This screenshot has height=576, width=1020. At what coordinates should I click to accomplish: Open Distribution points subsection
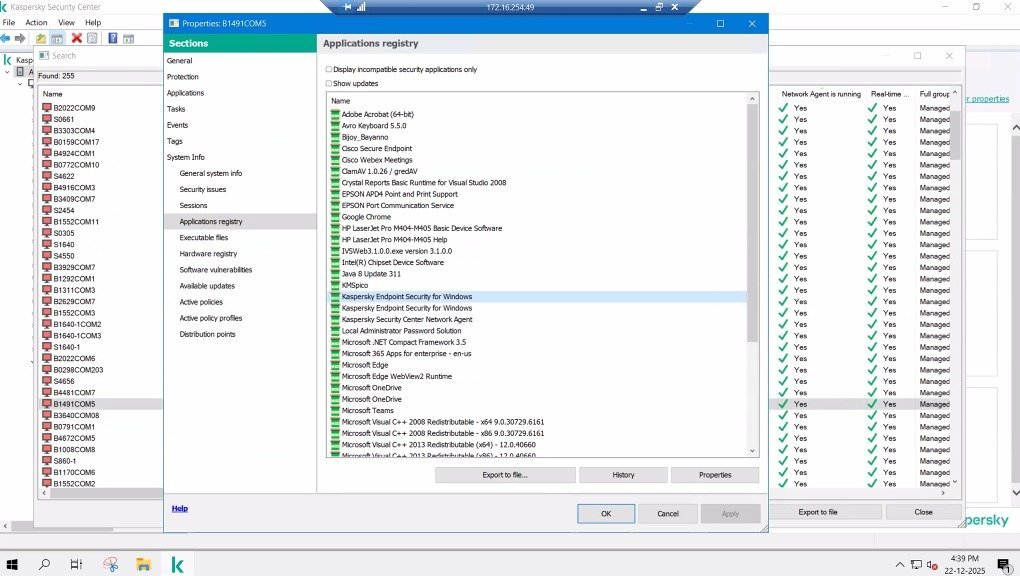coord(207,334)
